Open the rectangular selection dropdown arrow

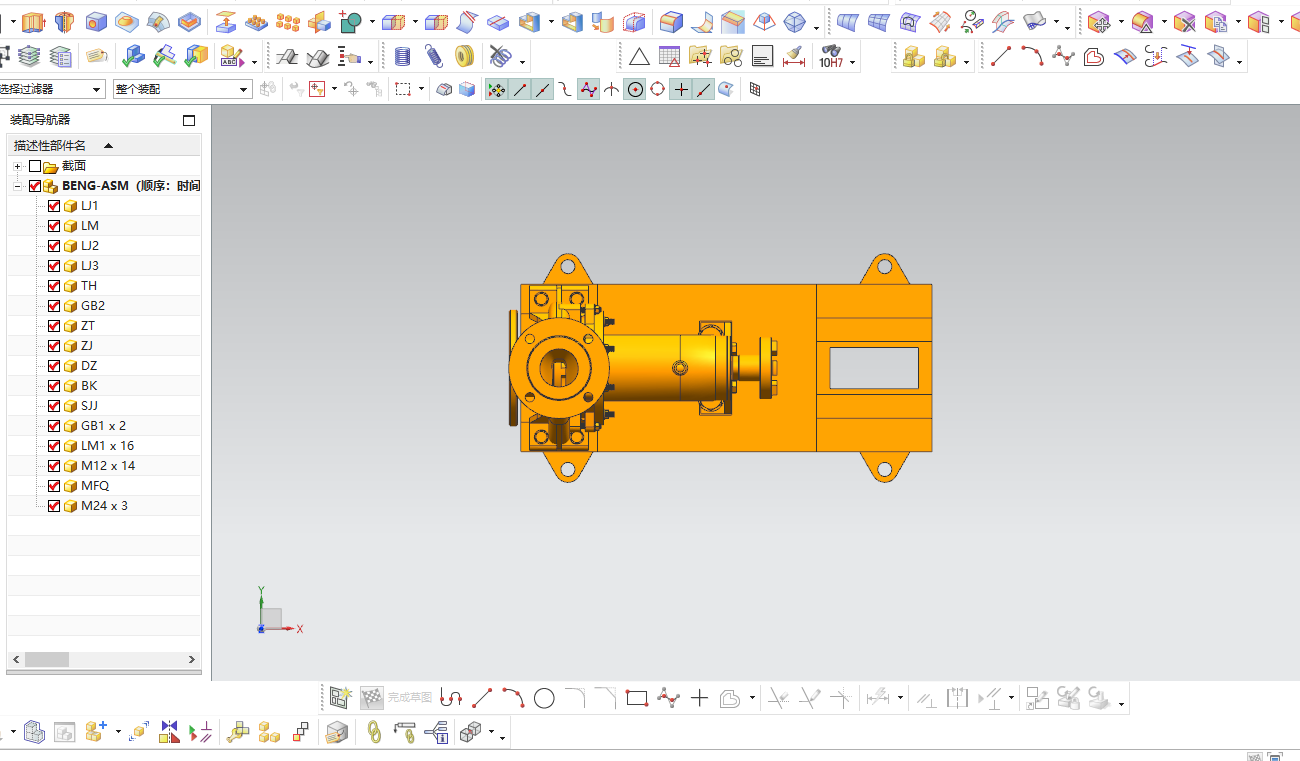pos(421,90)
